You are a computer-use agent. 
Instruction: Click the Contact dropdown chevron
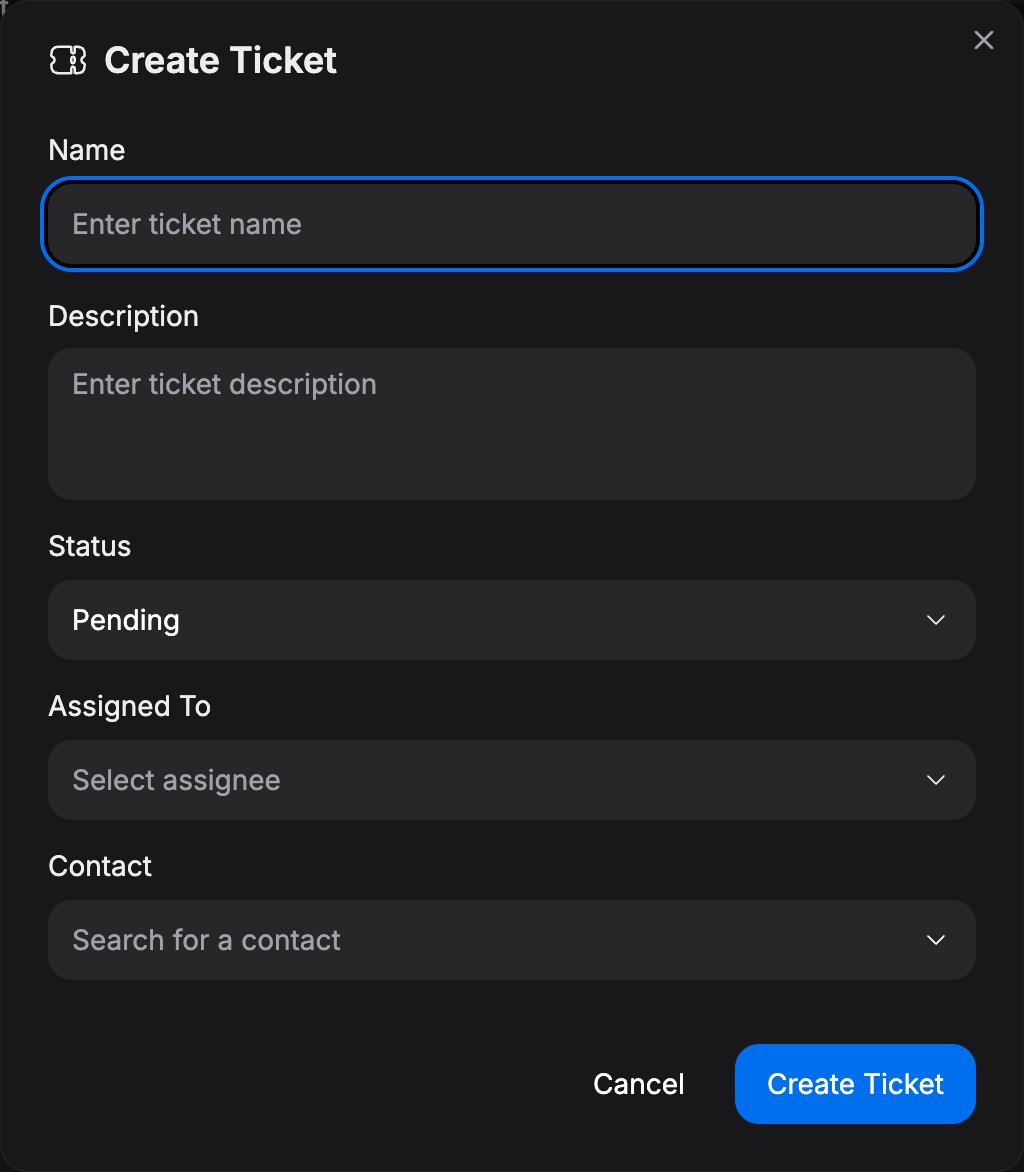[x=936, y=940]
